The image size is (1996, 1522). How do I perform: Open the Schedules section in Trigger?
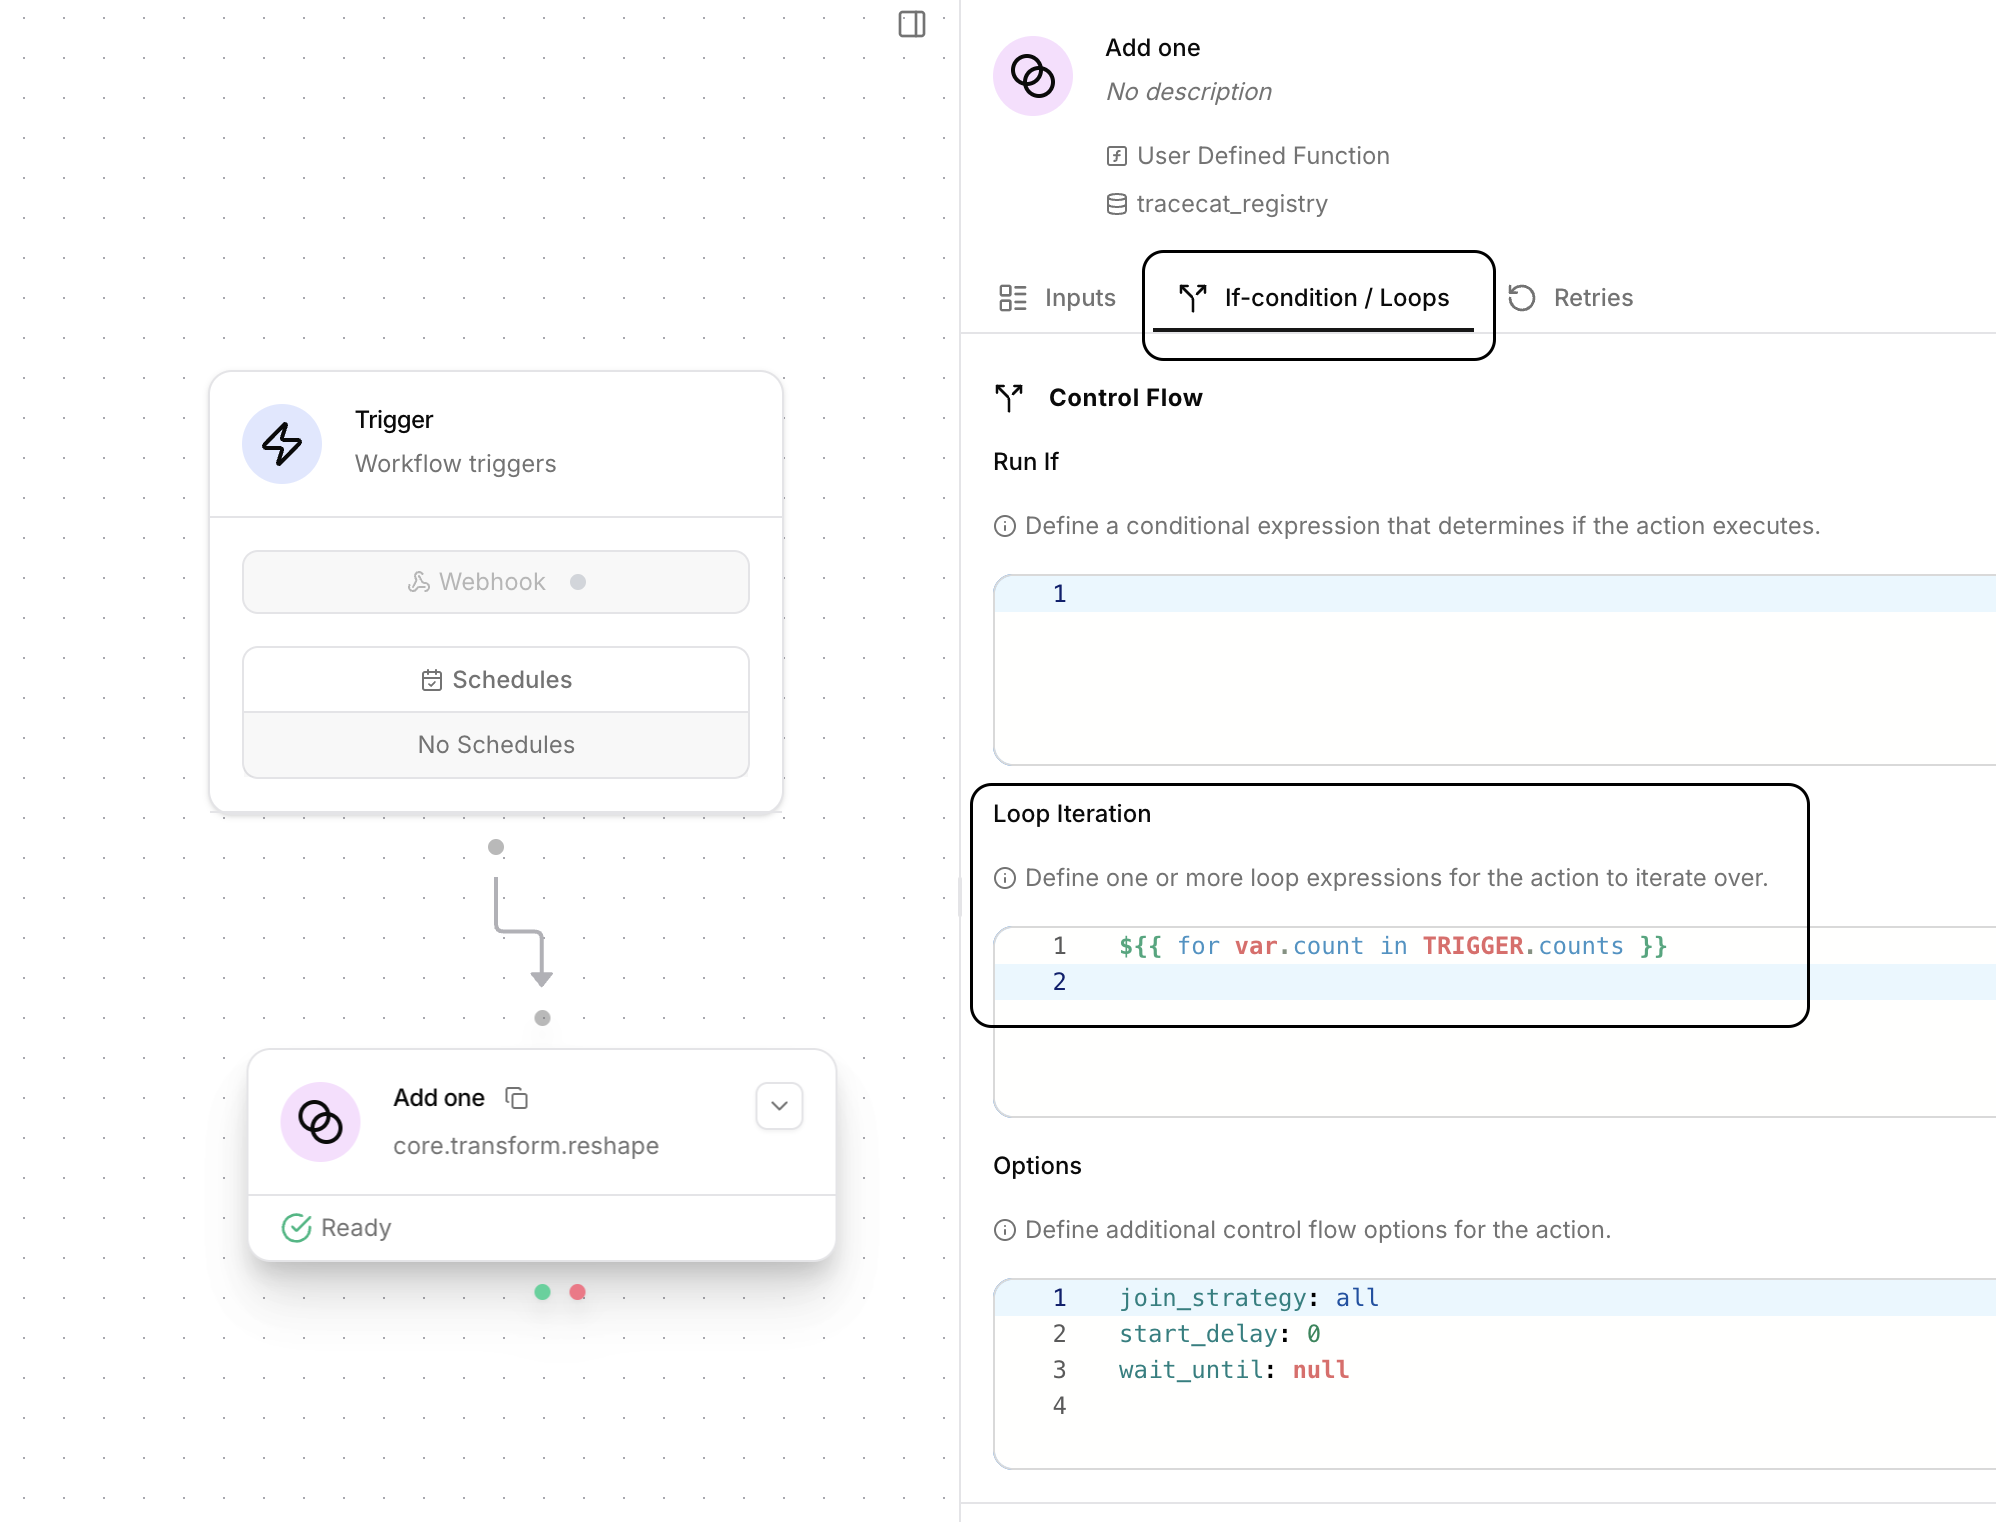click(x=496, y=680)
